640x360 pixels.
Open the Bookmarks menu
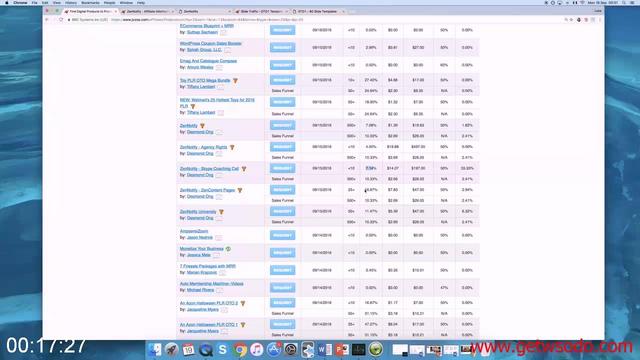[90, 2]
